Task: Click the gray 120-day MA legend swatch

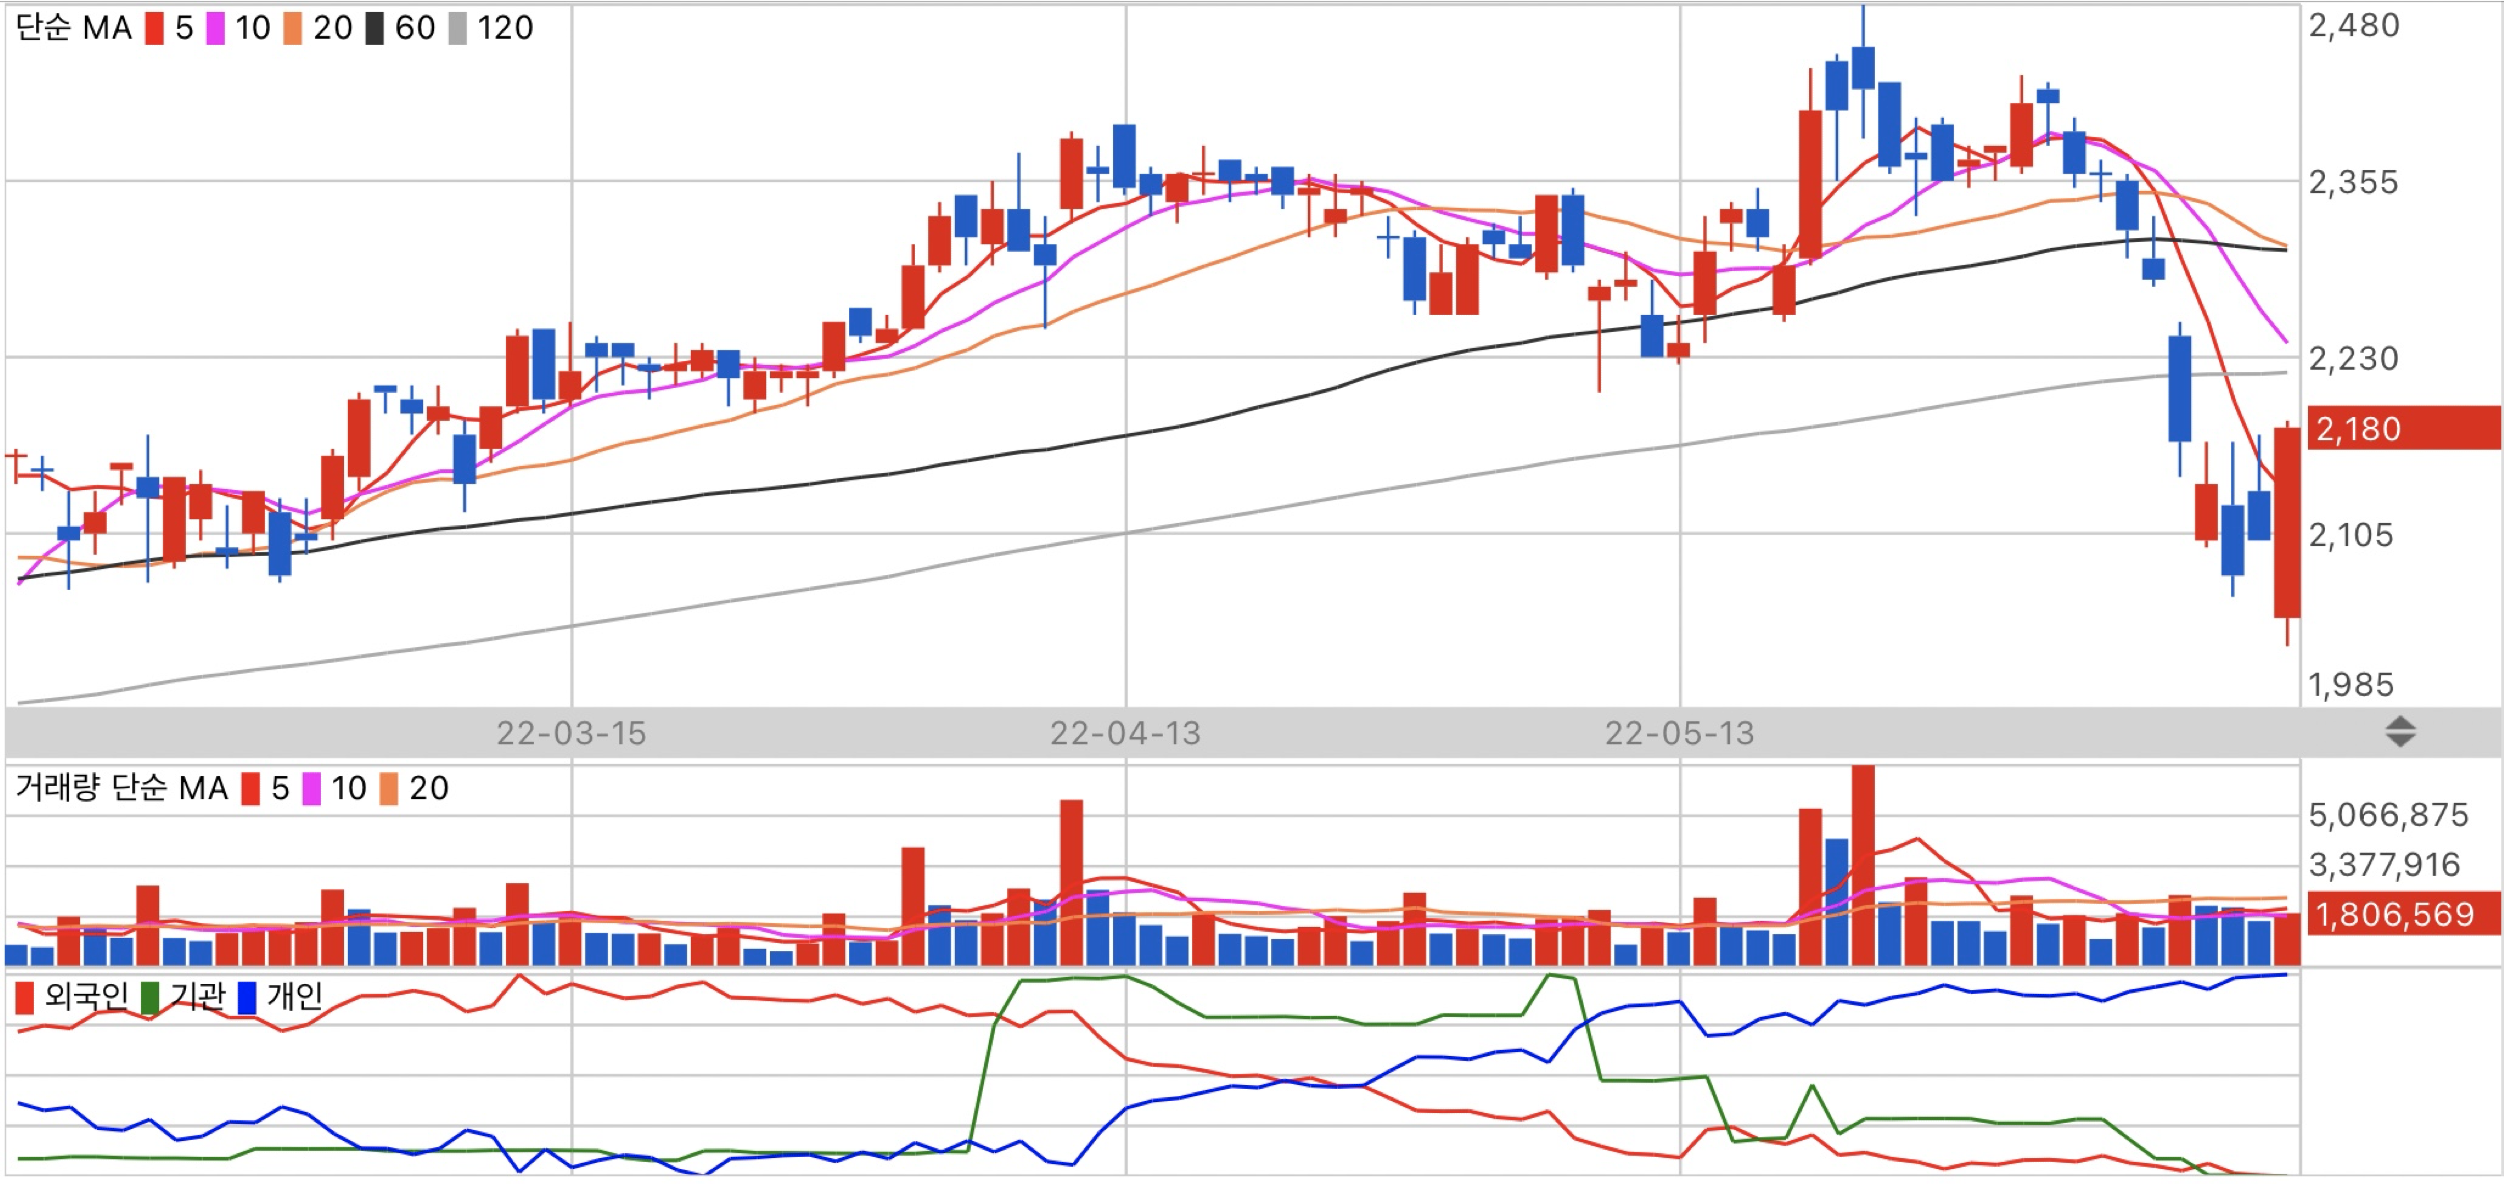Action: [x=457, y=28]
